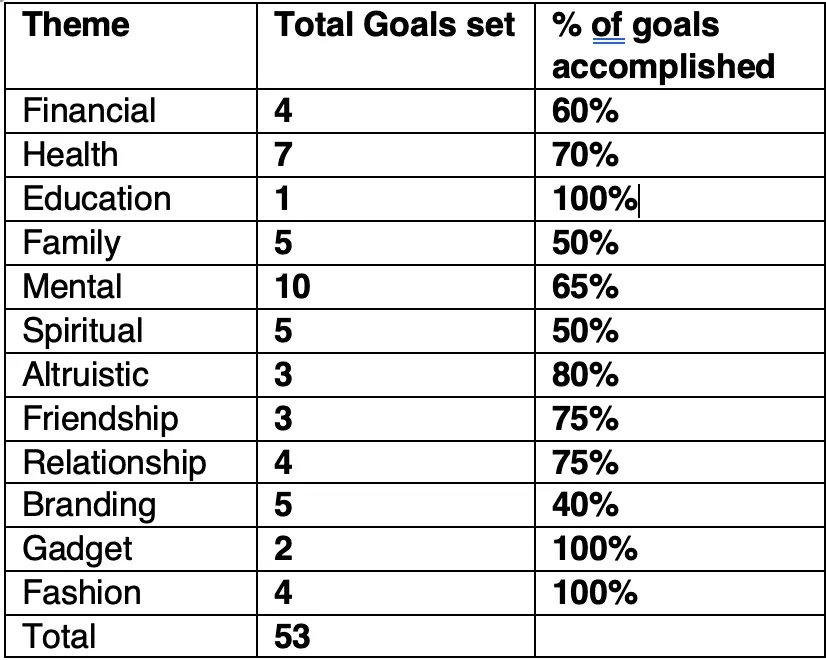Click the Health goals value 7
Viewport: 826px width, 660px height.
point(283,155)
